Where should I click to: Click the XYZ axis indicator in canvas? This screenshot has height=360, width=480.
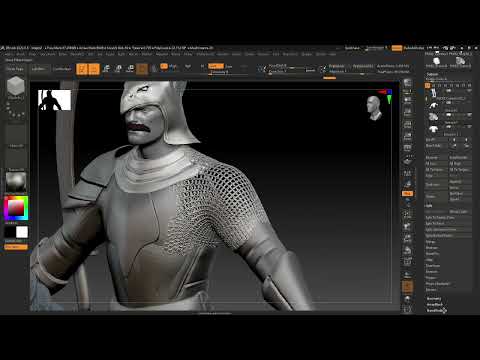point(387,95)
